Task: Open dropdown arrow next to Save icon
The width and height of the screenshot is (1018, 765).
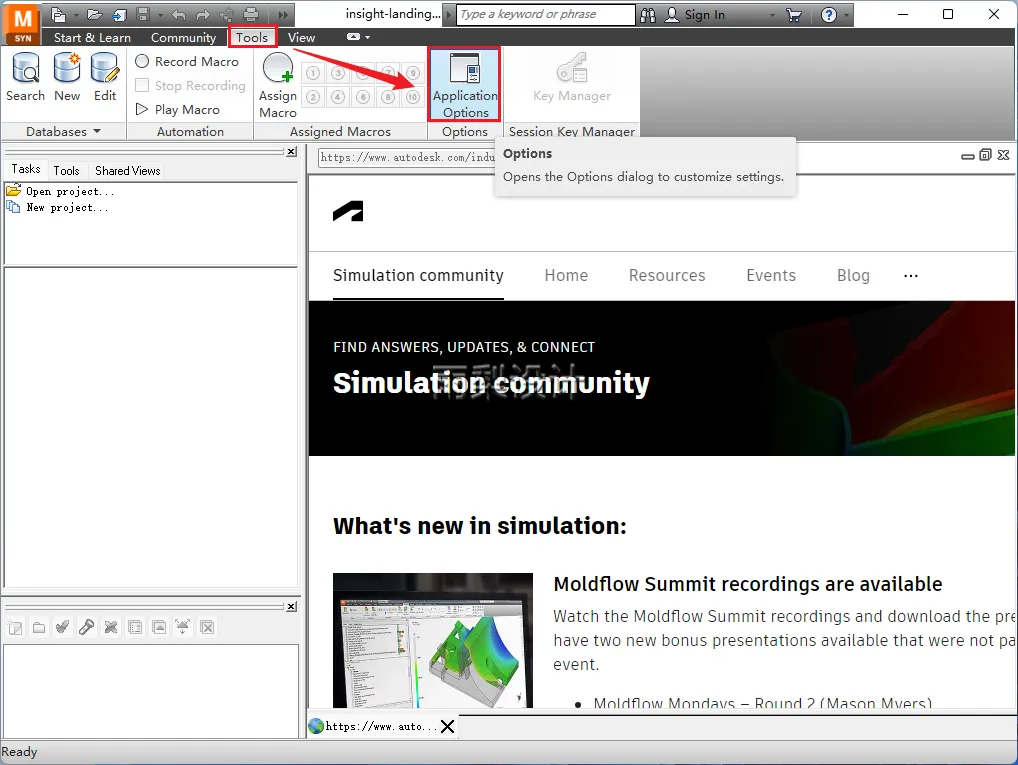Action: 160,15
